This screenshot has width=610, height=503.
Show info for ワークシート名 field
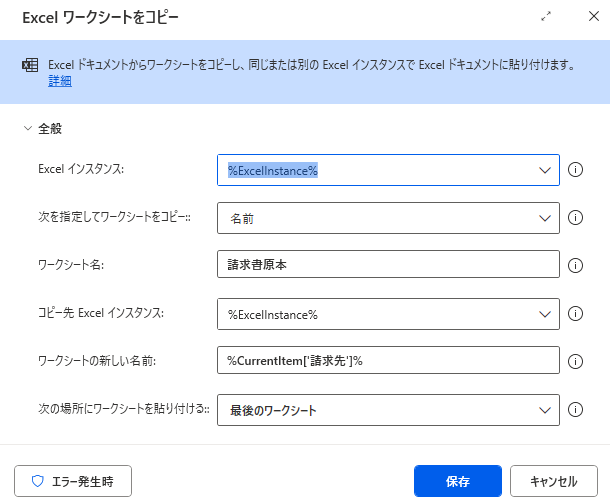point(575,265)
